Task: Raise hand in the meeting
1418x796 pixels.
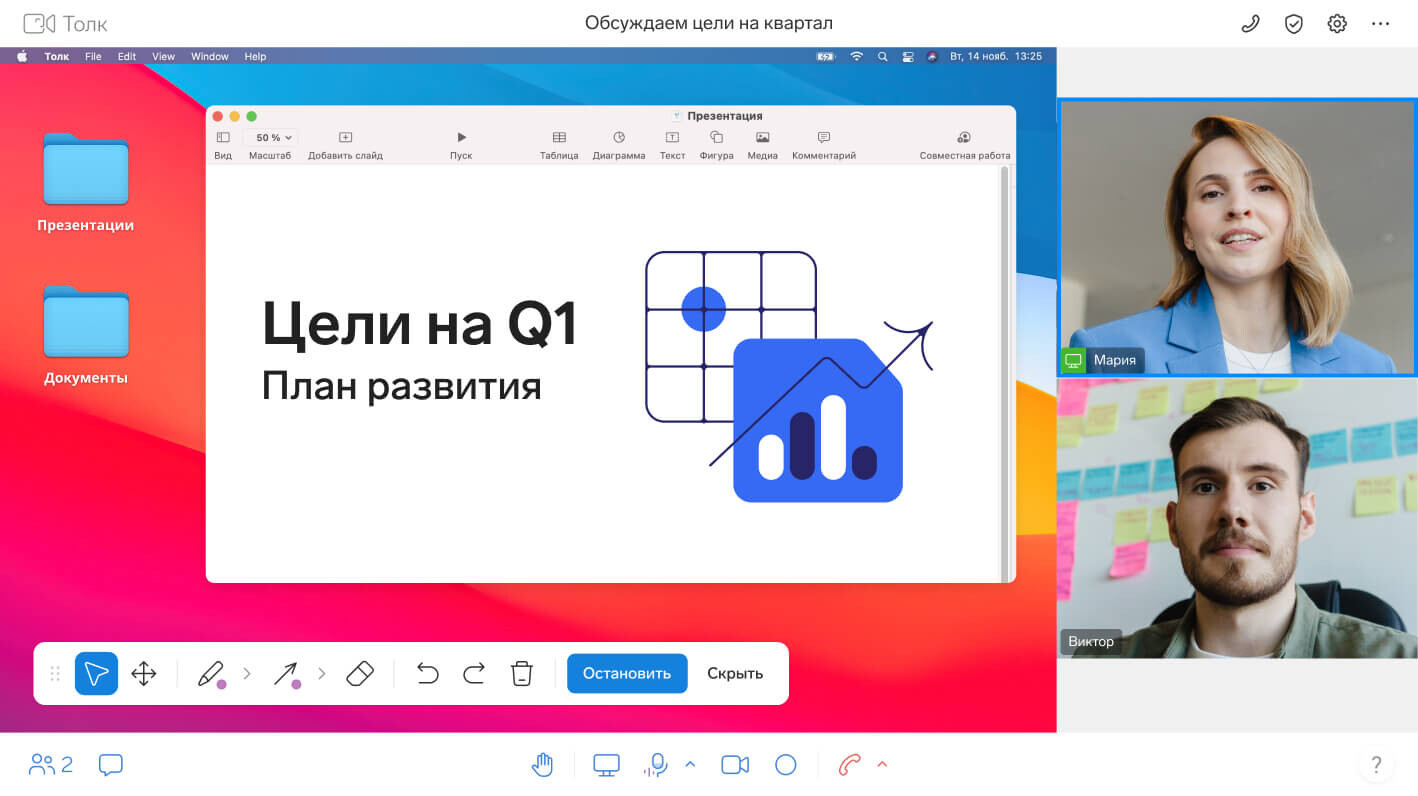Action: click(542, 765)
